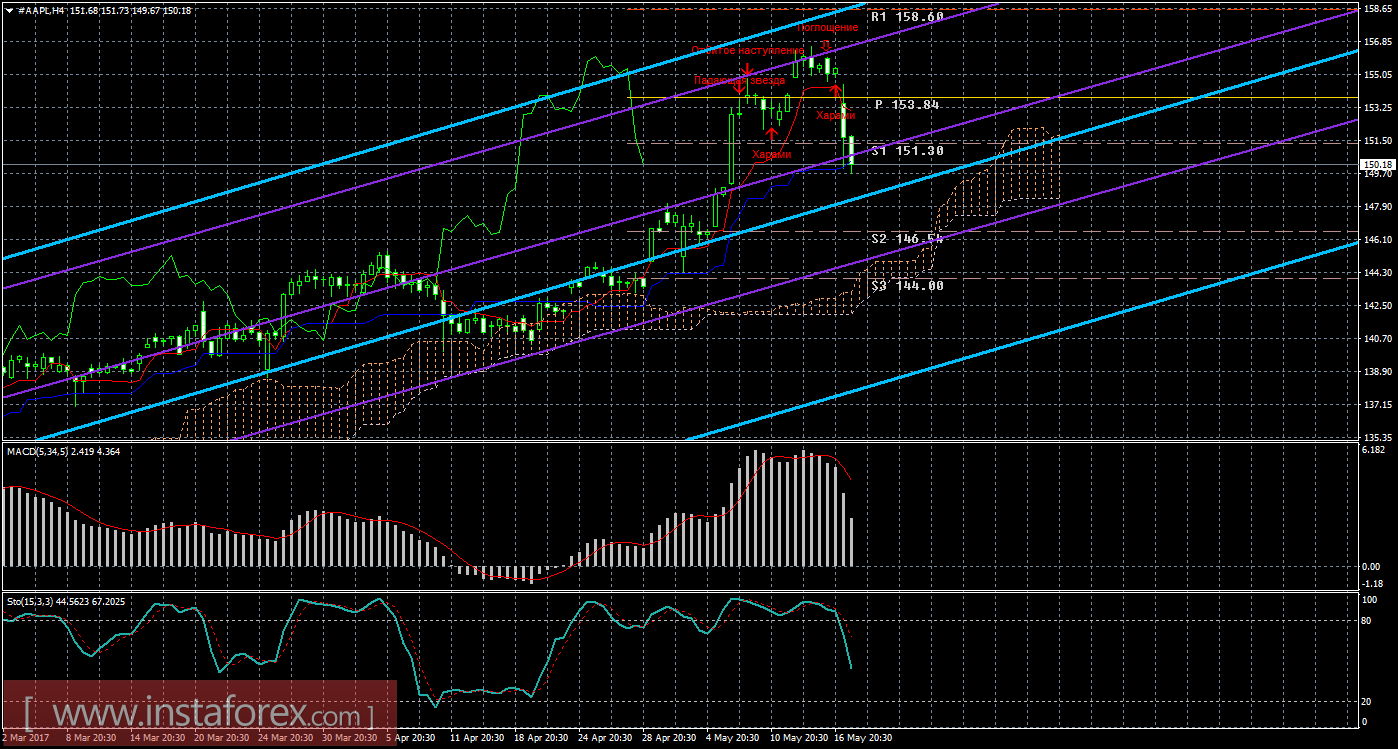The image size is (1398, 749).
Task: Click the red down arrow below Отбитое наступление
Action: pos(747,69)
